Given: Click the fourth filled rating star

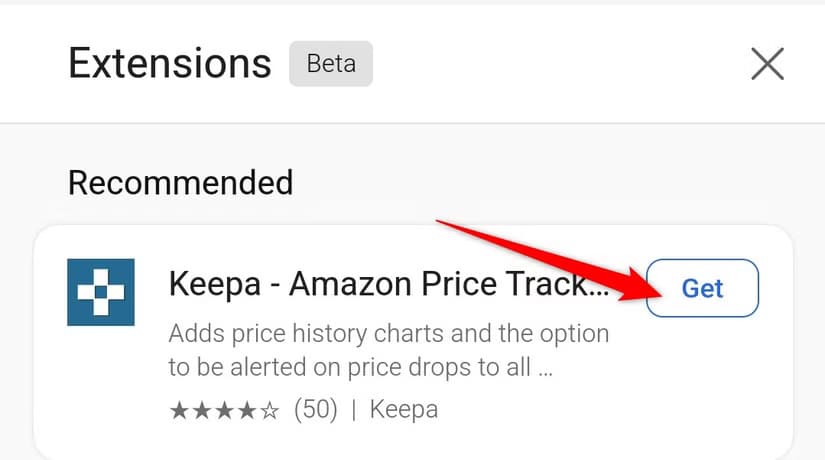Looking at the screenshot, I should [x=245, y=409].
